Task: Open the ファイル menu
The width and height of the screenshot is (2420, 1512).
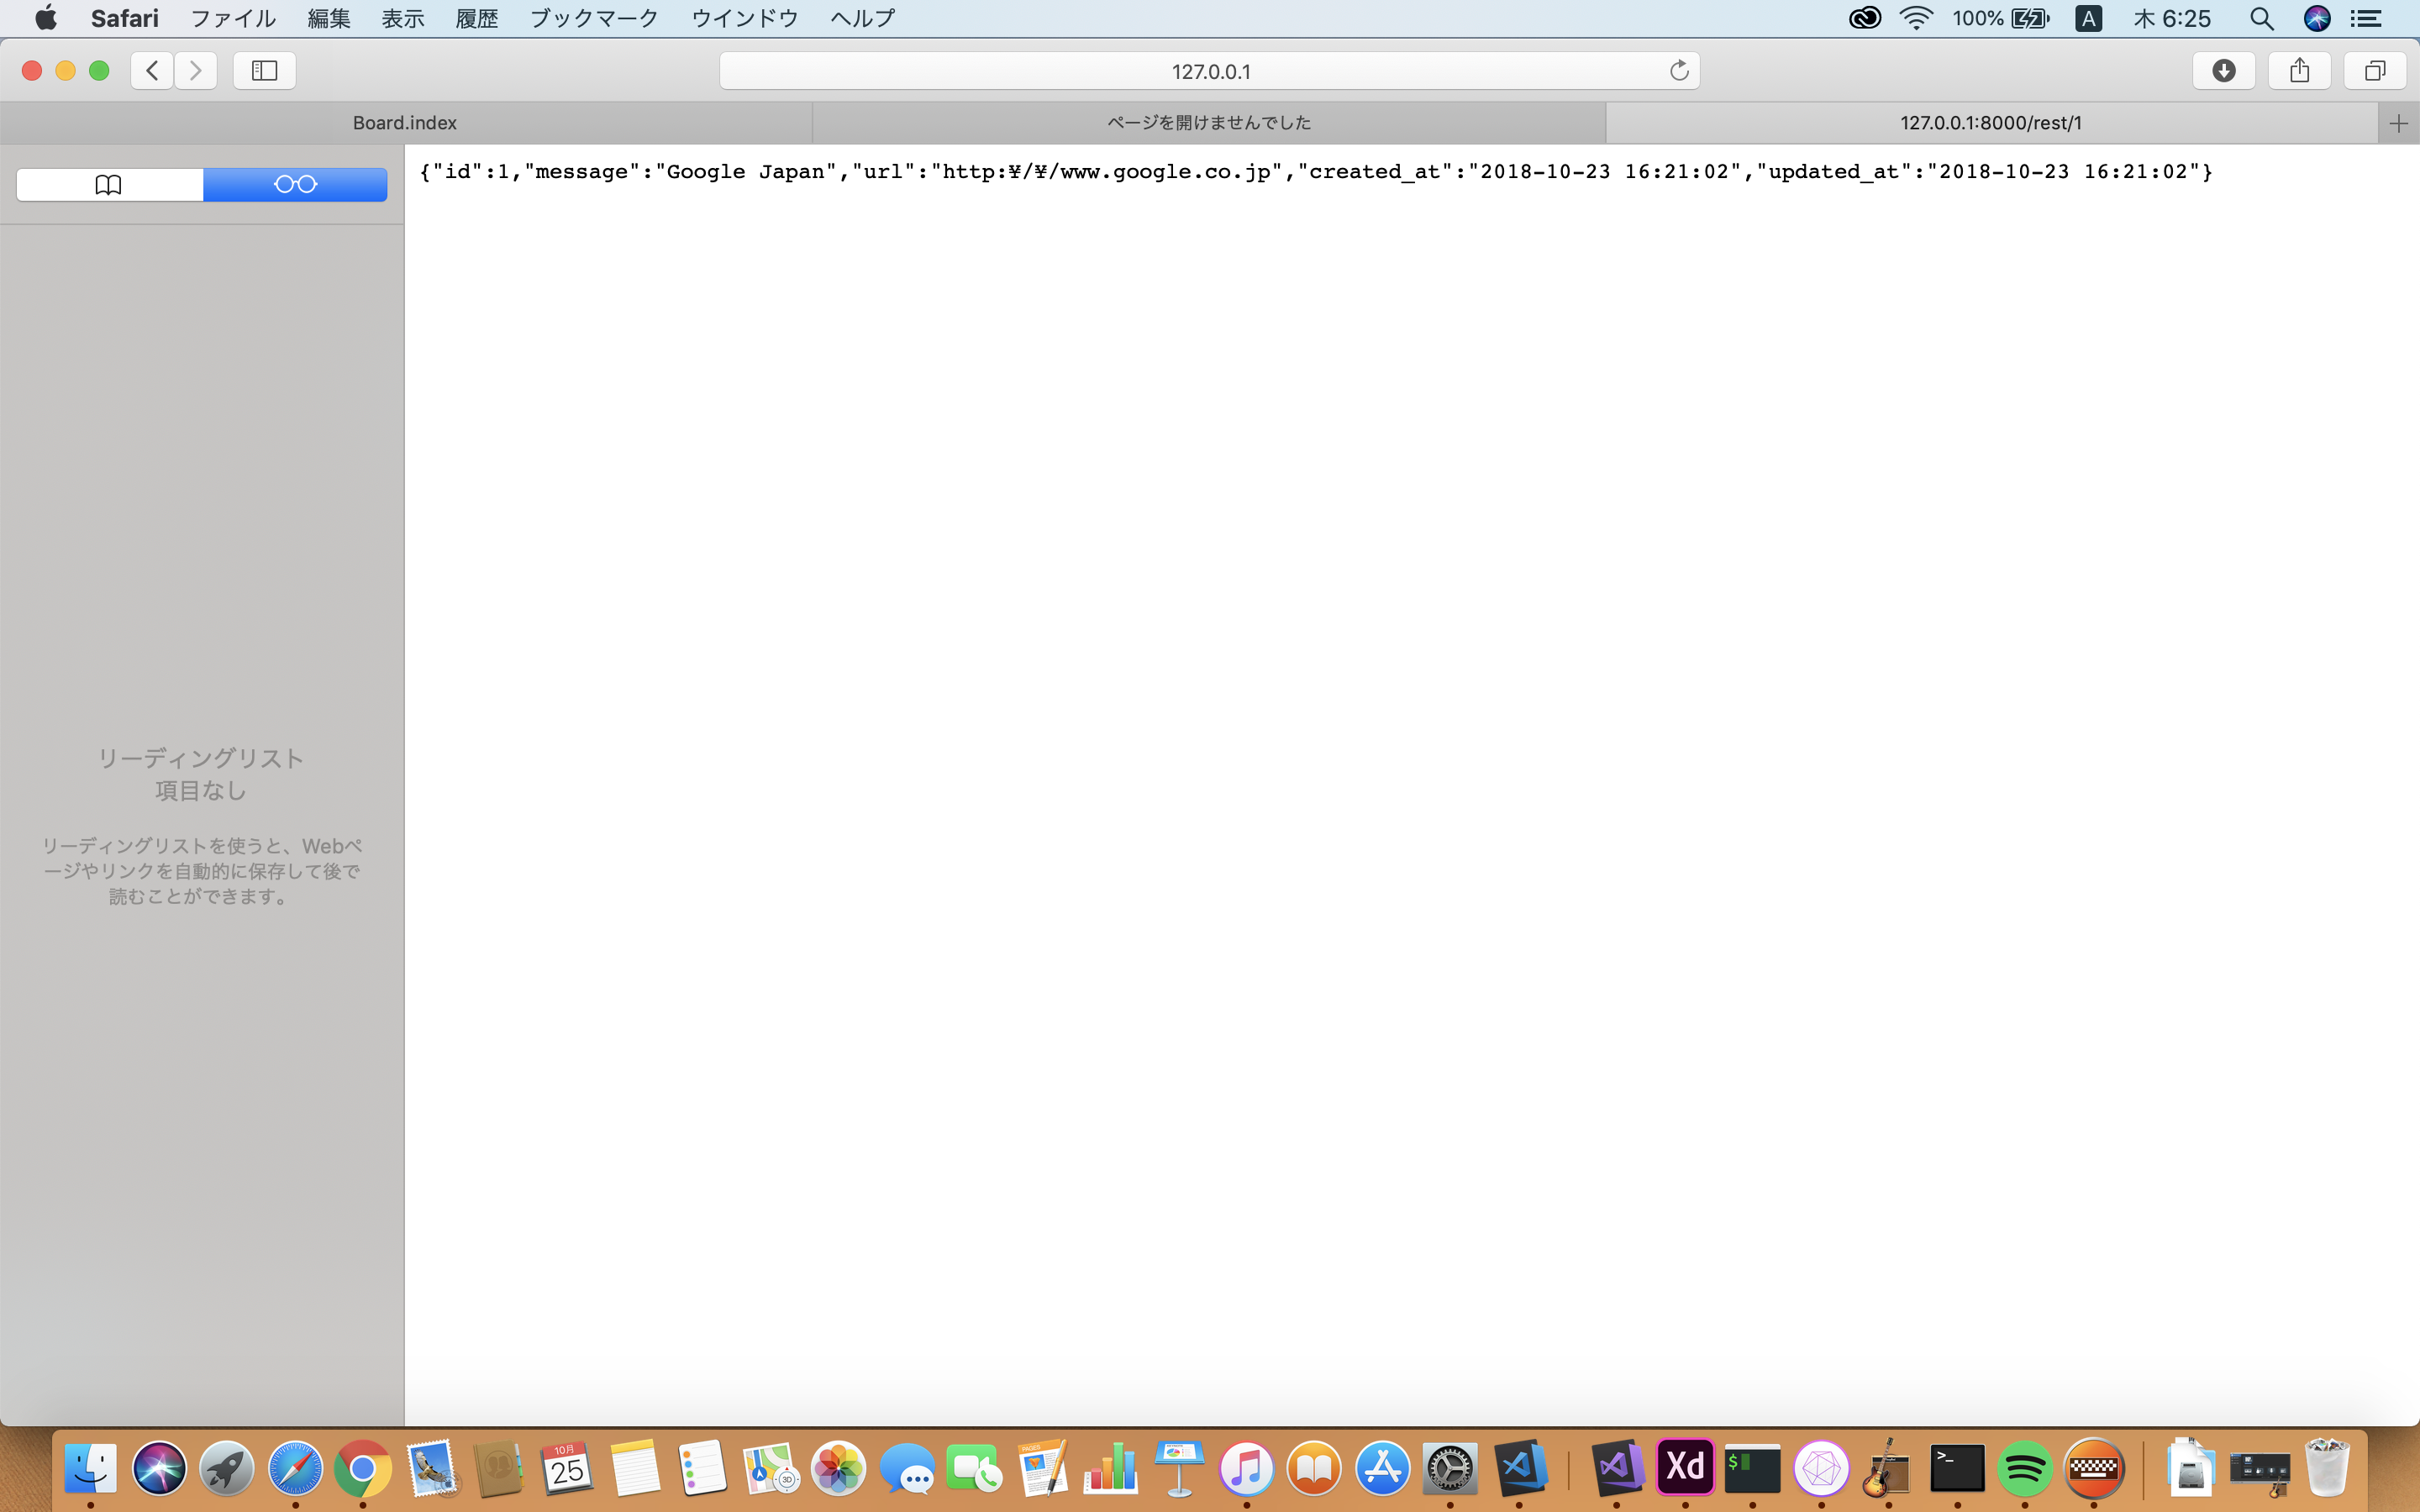Action: tap(232, 18)
